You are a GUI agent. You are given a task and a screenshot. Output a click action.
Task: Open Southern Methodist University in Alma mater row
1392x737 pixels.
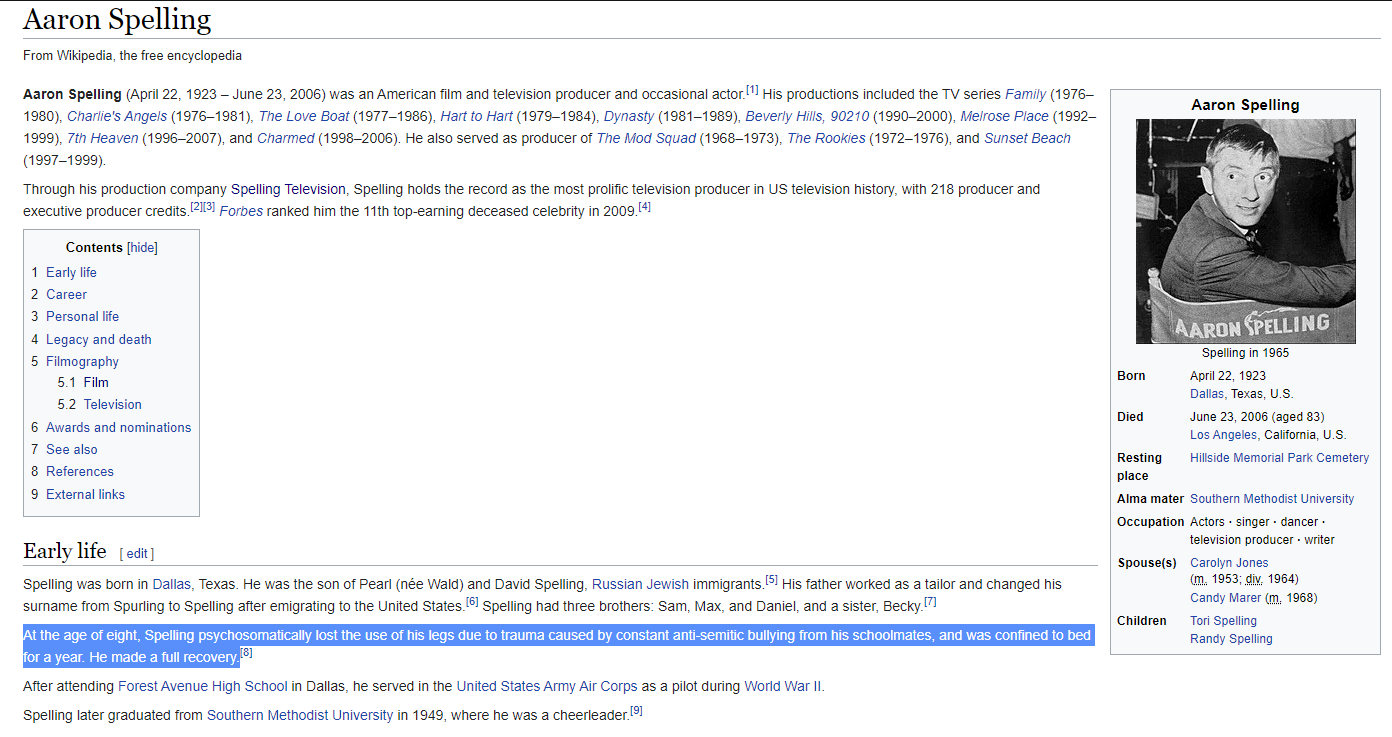click(1272, 499)
